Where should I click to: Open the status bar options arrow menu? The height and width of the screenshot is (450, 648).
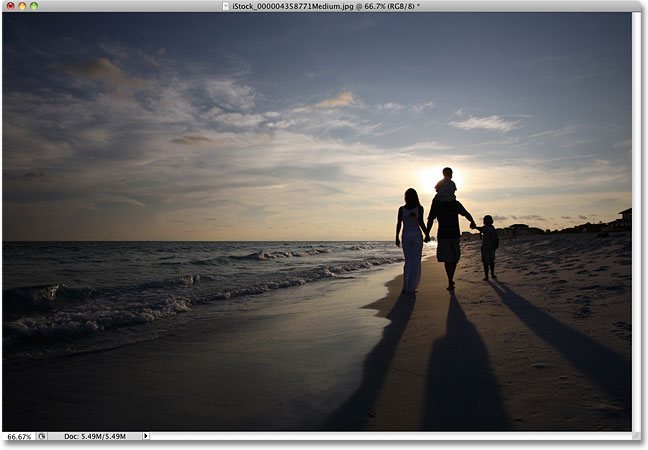point(145,436)
